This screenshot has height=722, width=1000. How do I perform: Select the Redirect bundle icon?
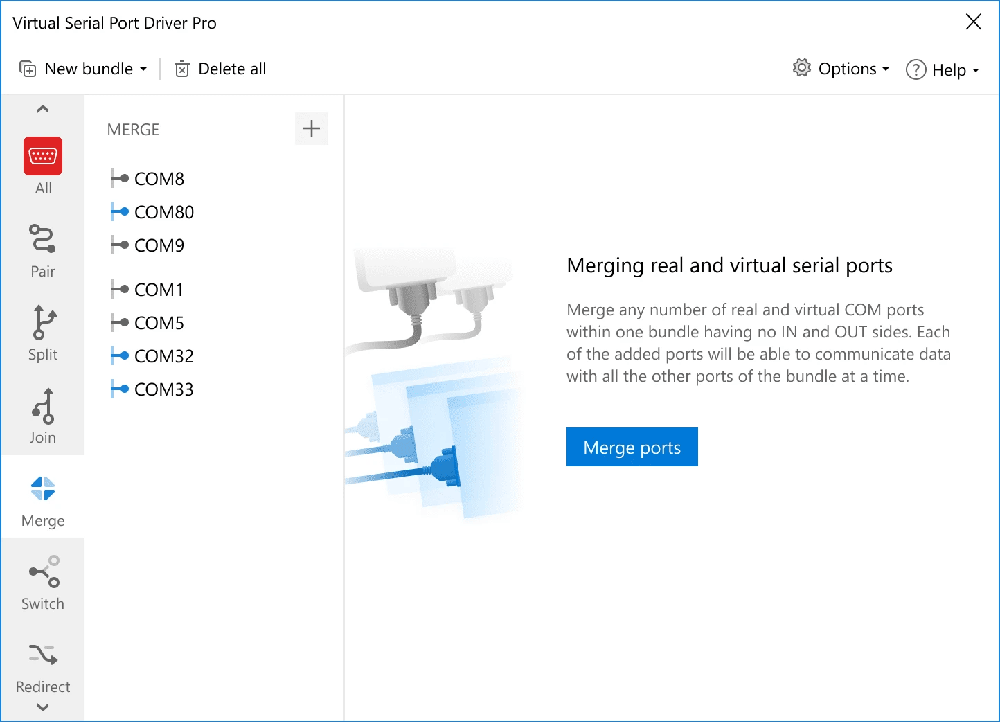pyautogui.click(x=43, y=654)
